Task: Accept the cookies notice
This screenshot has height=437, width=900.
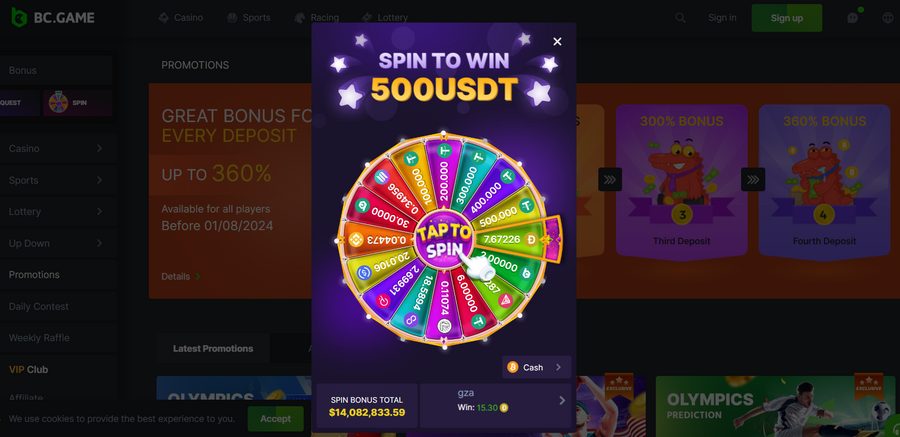Action: [276, 419]
